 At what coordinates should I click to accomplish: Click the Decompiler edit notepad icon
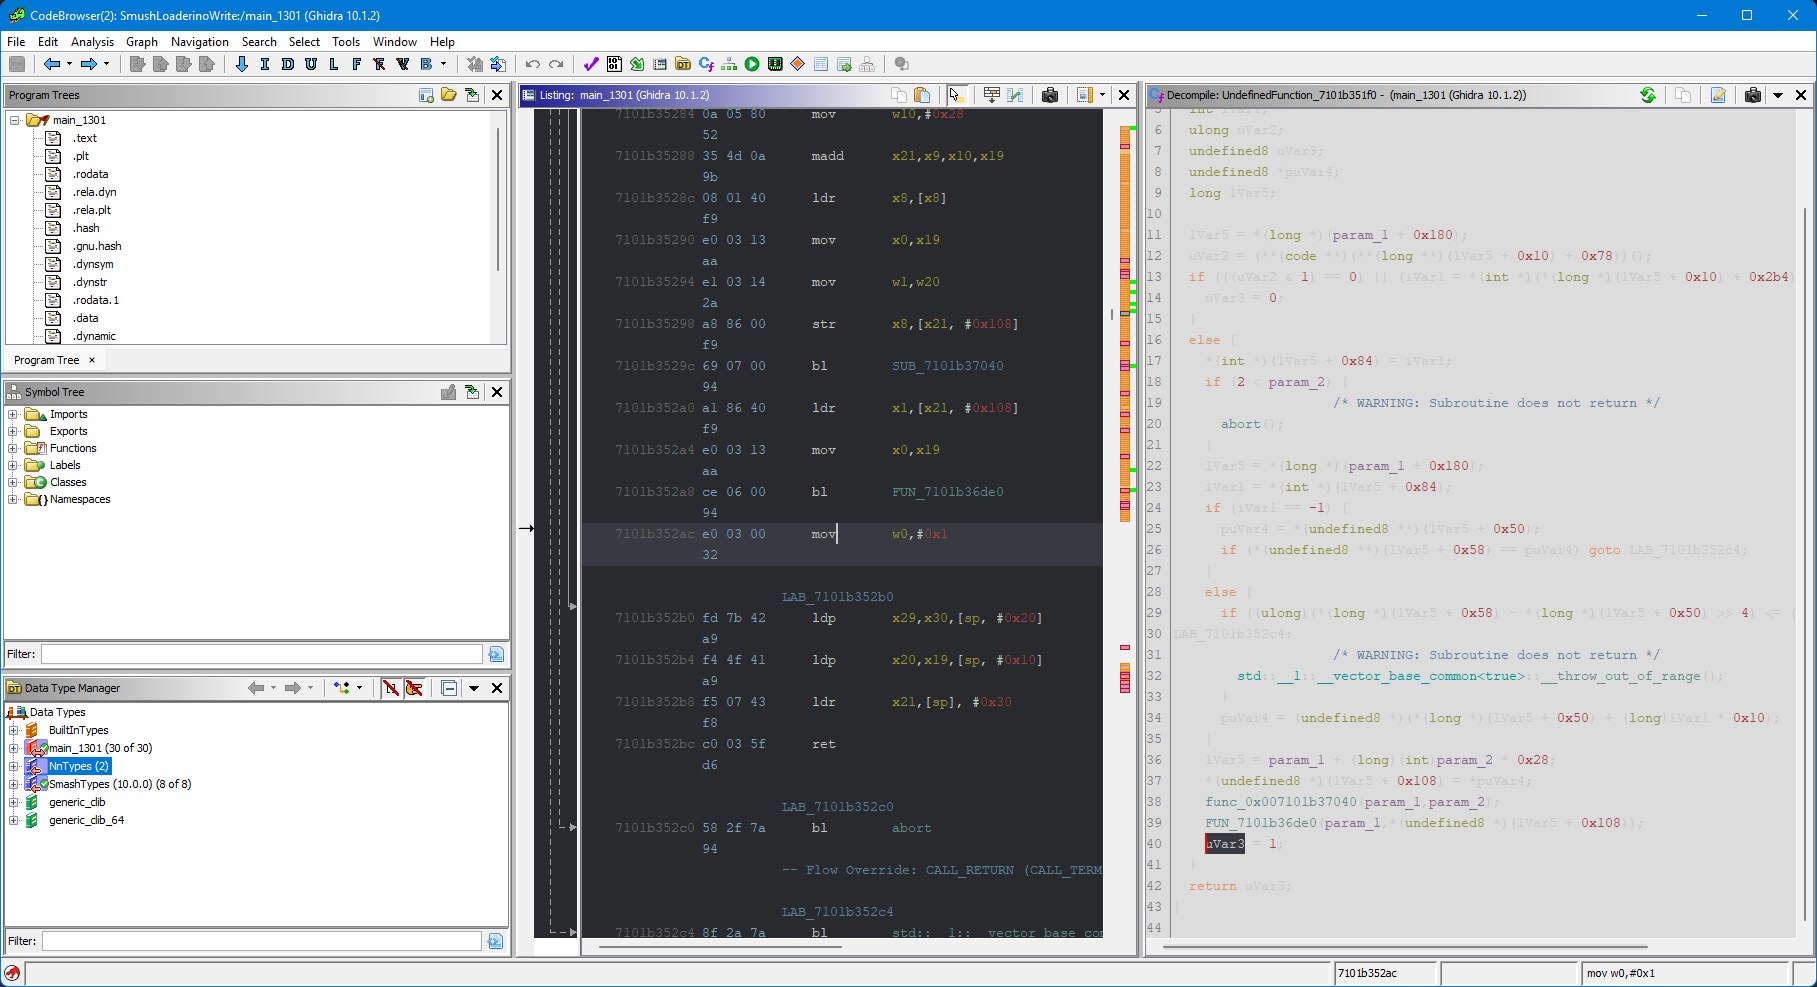[1718, 95]
